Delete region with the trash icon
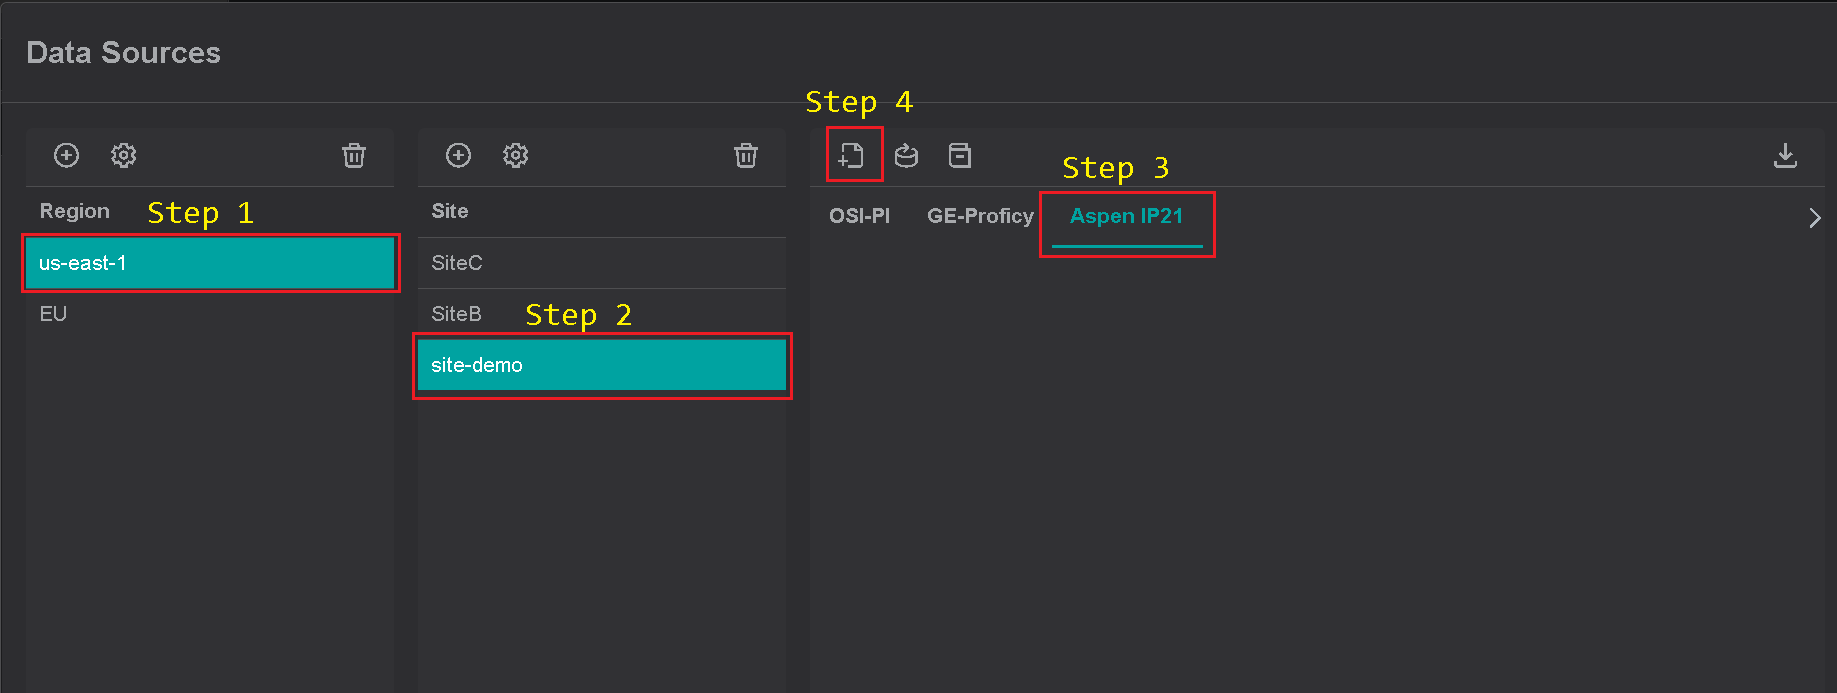Viewport: 1837px width, 693px height. pyautogui.click(x=354, y=155)
